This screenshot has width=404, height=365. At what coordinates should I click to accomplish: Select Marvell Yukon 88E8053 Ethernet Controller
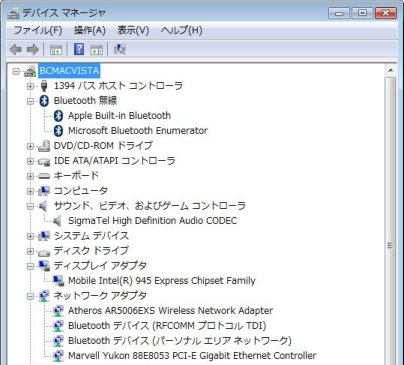(192, 356)
